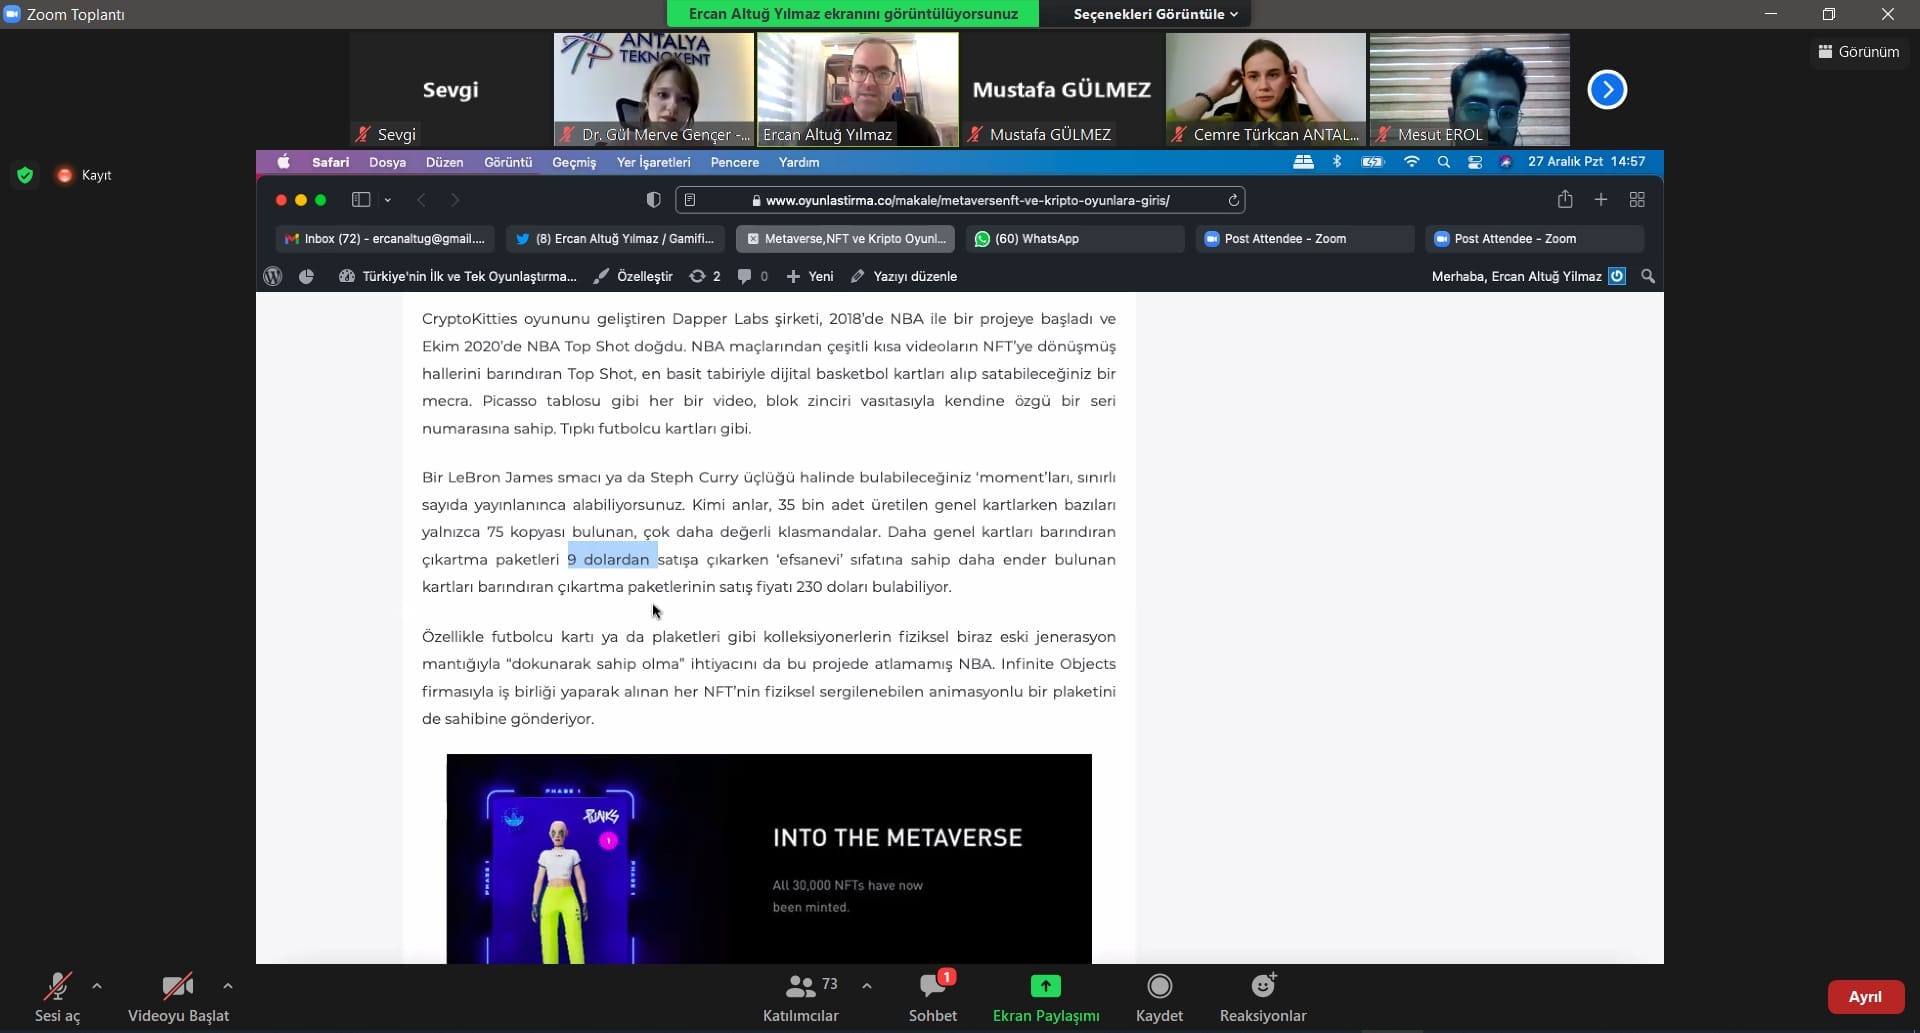Expand participants options arrow next to 73
This screenshot has width=1920, height=1033.
(x=866, y=986)
